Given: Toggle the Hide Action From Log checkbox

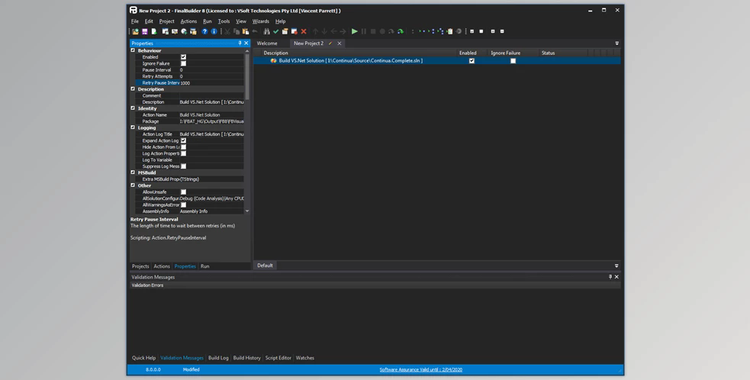Looking at the screenshot, I should coord(183,147).
